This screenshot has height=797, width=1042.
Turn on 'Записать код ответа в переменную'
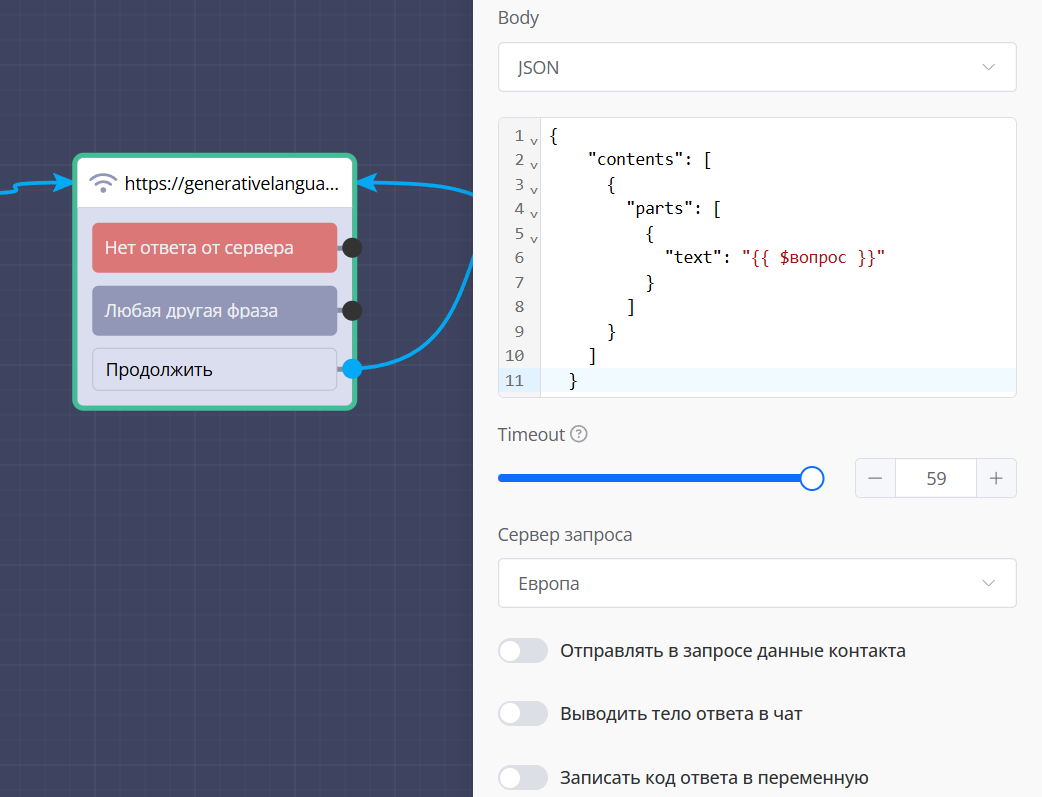[x=523, y=777]
